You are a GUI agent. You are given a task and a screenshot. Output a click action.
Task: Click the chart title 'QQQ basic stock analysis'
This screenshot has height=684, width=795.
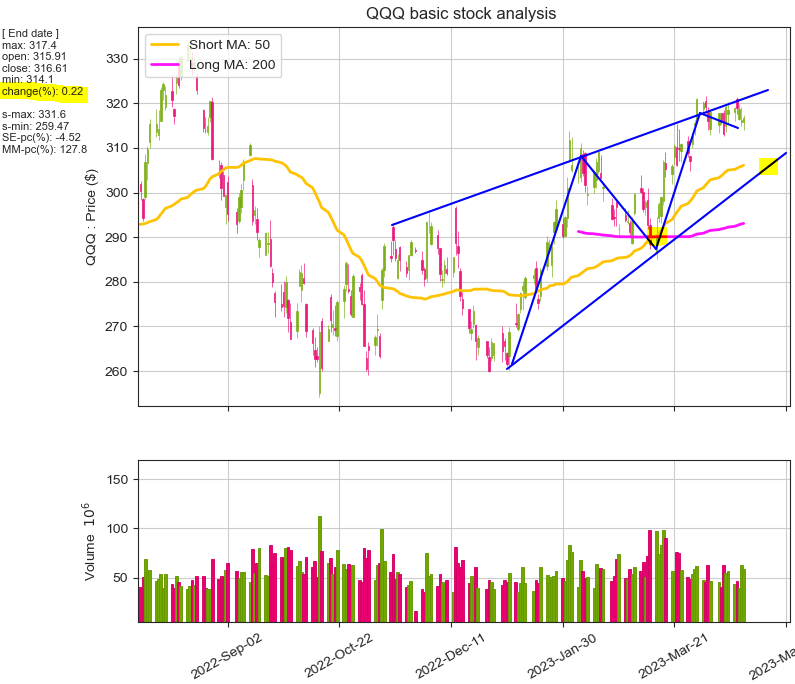pos(461,13)
